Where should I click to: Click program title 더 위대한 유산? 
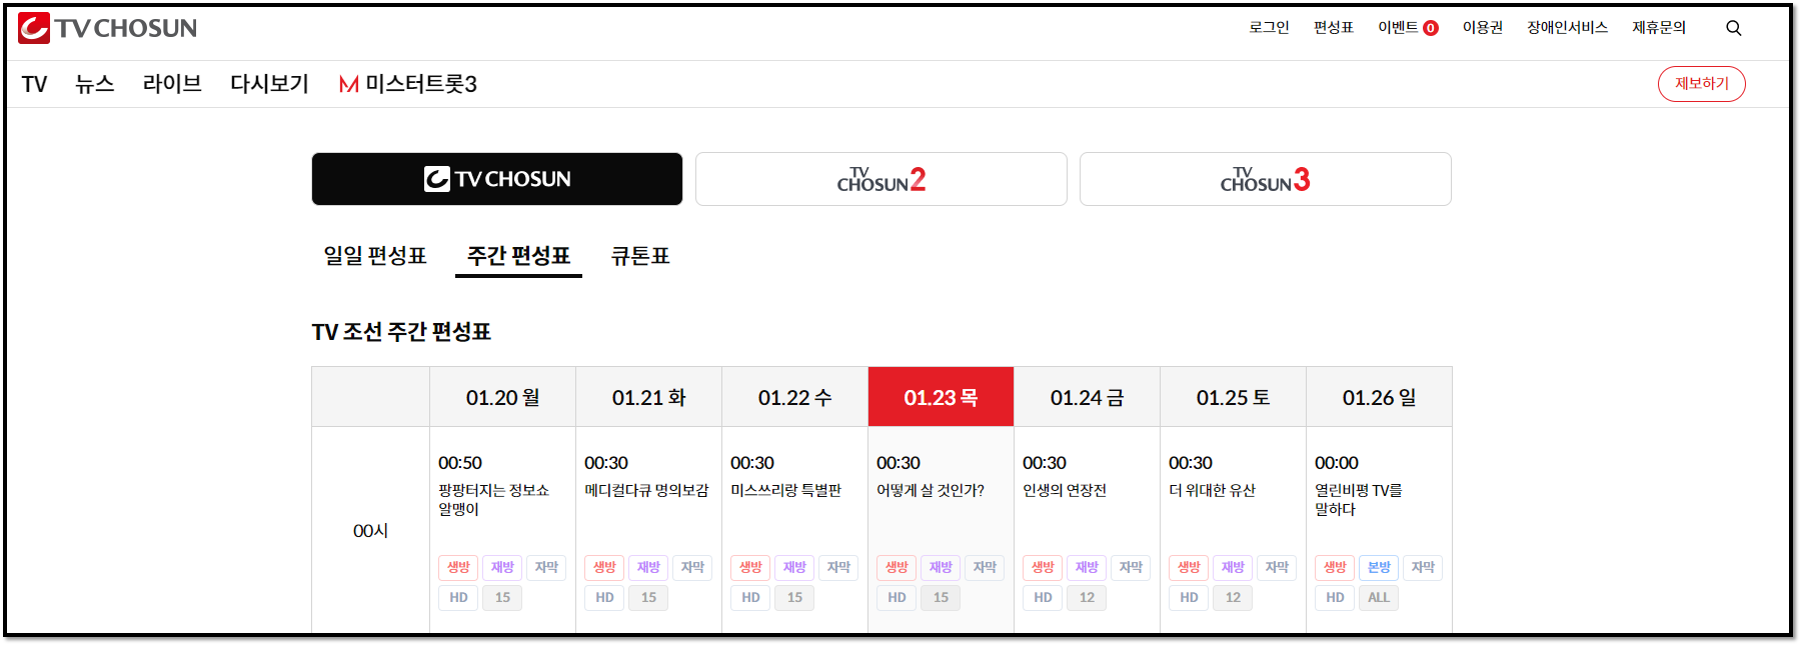[1211, 490]
